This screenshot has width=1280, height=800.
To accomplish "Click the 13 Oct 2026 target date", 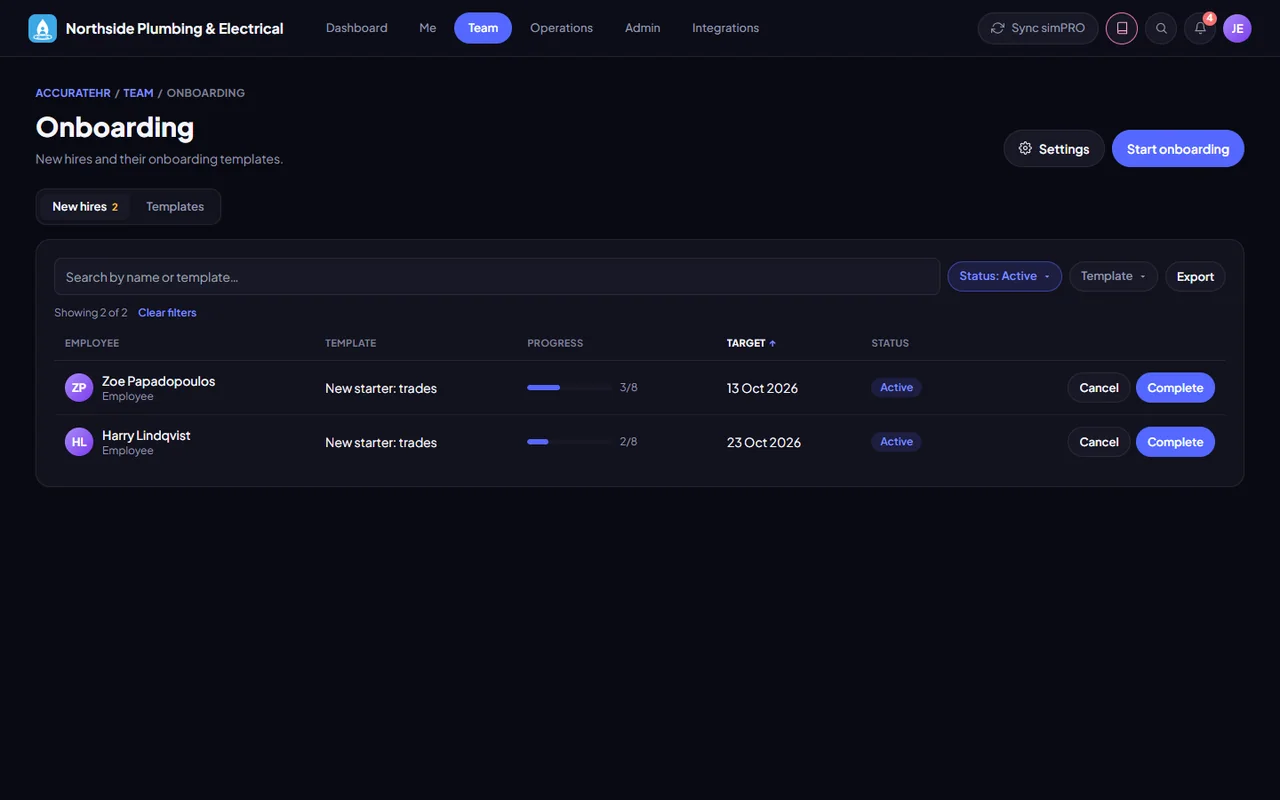I will point(762,388).
